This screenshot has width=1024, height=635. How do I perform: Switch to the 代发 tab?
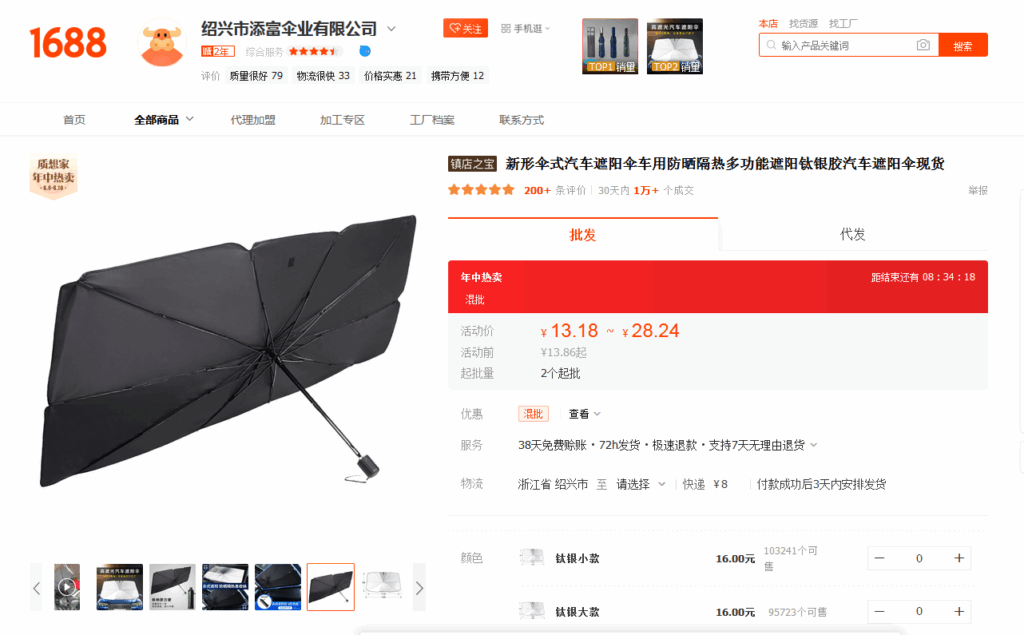(853, 235)
